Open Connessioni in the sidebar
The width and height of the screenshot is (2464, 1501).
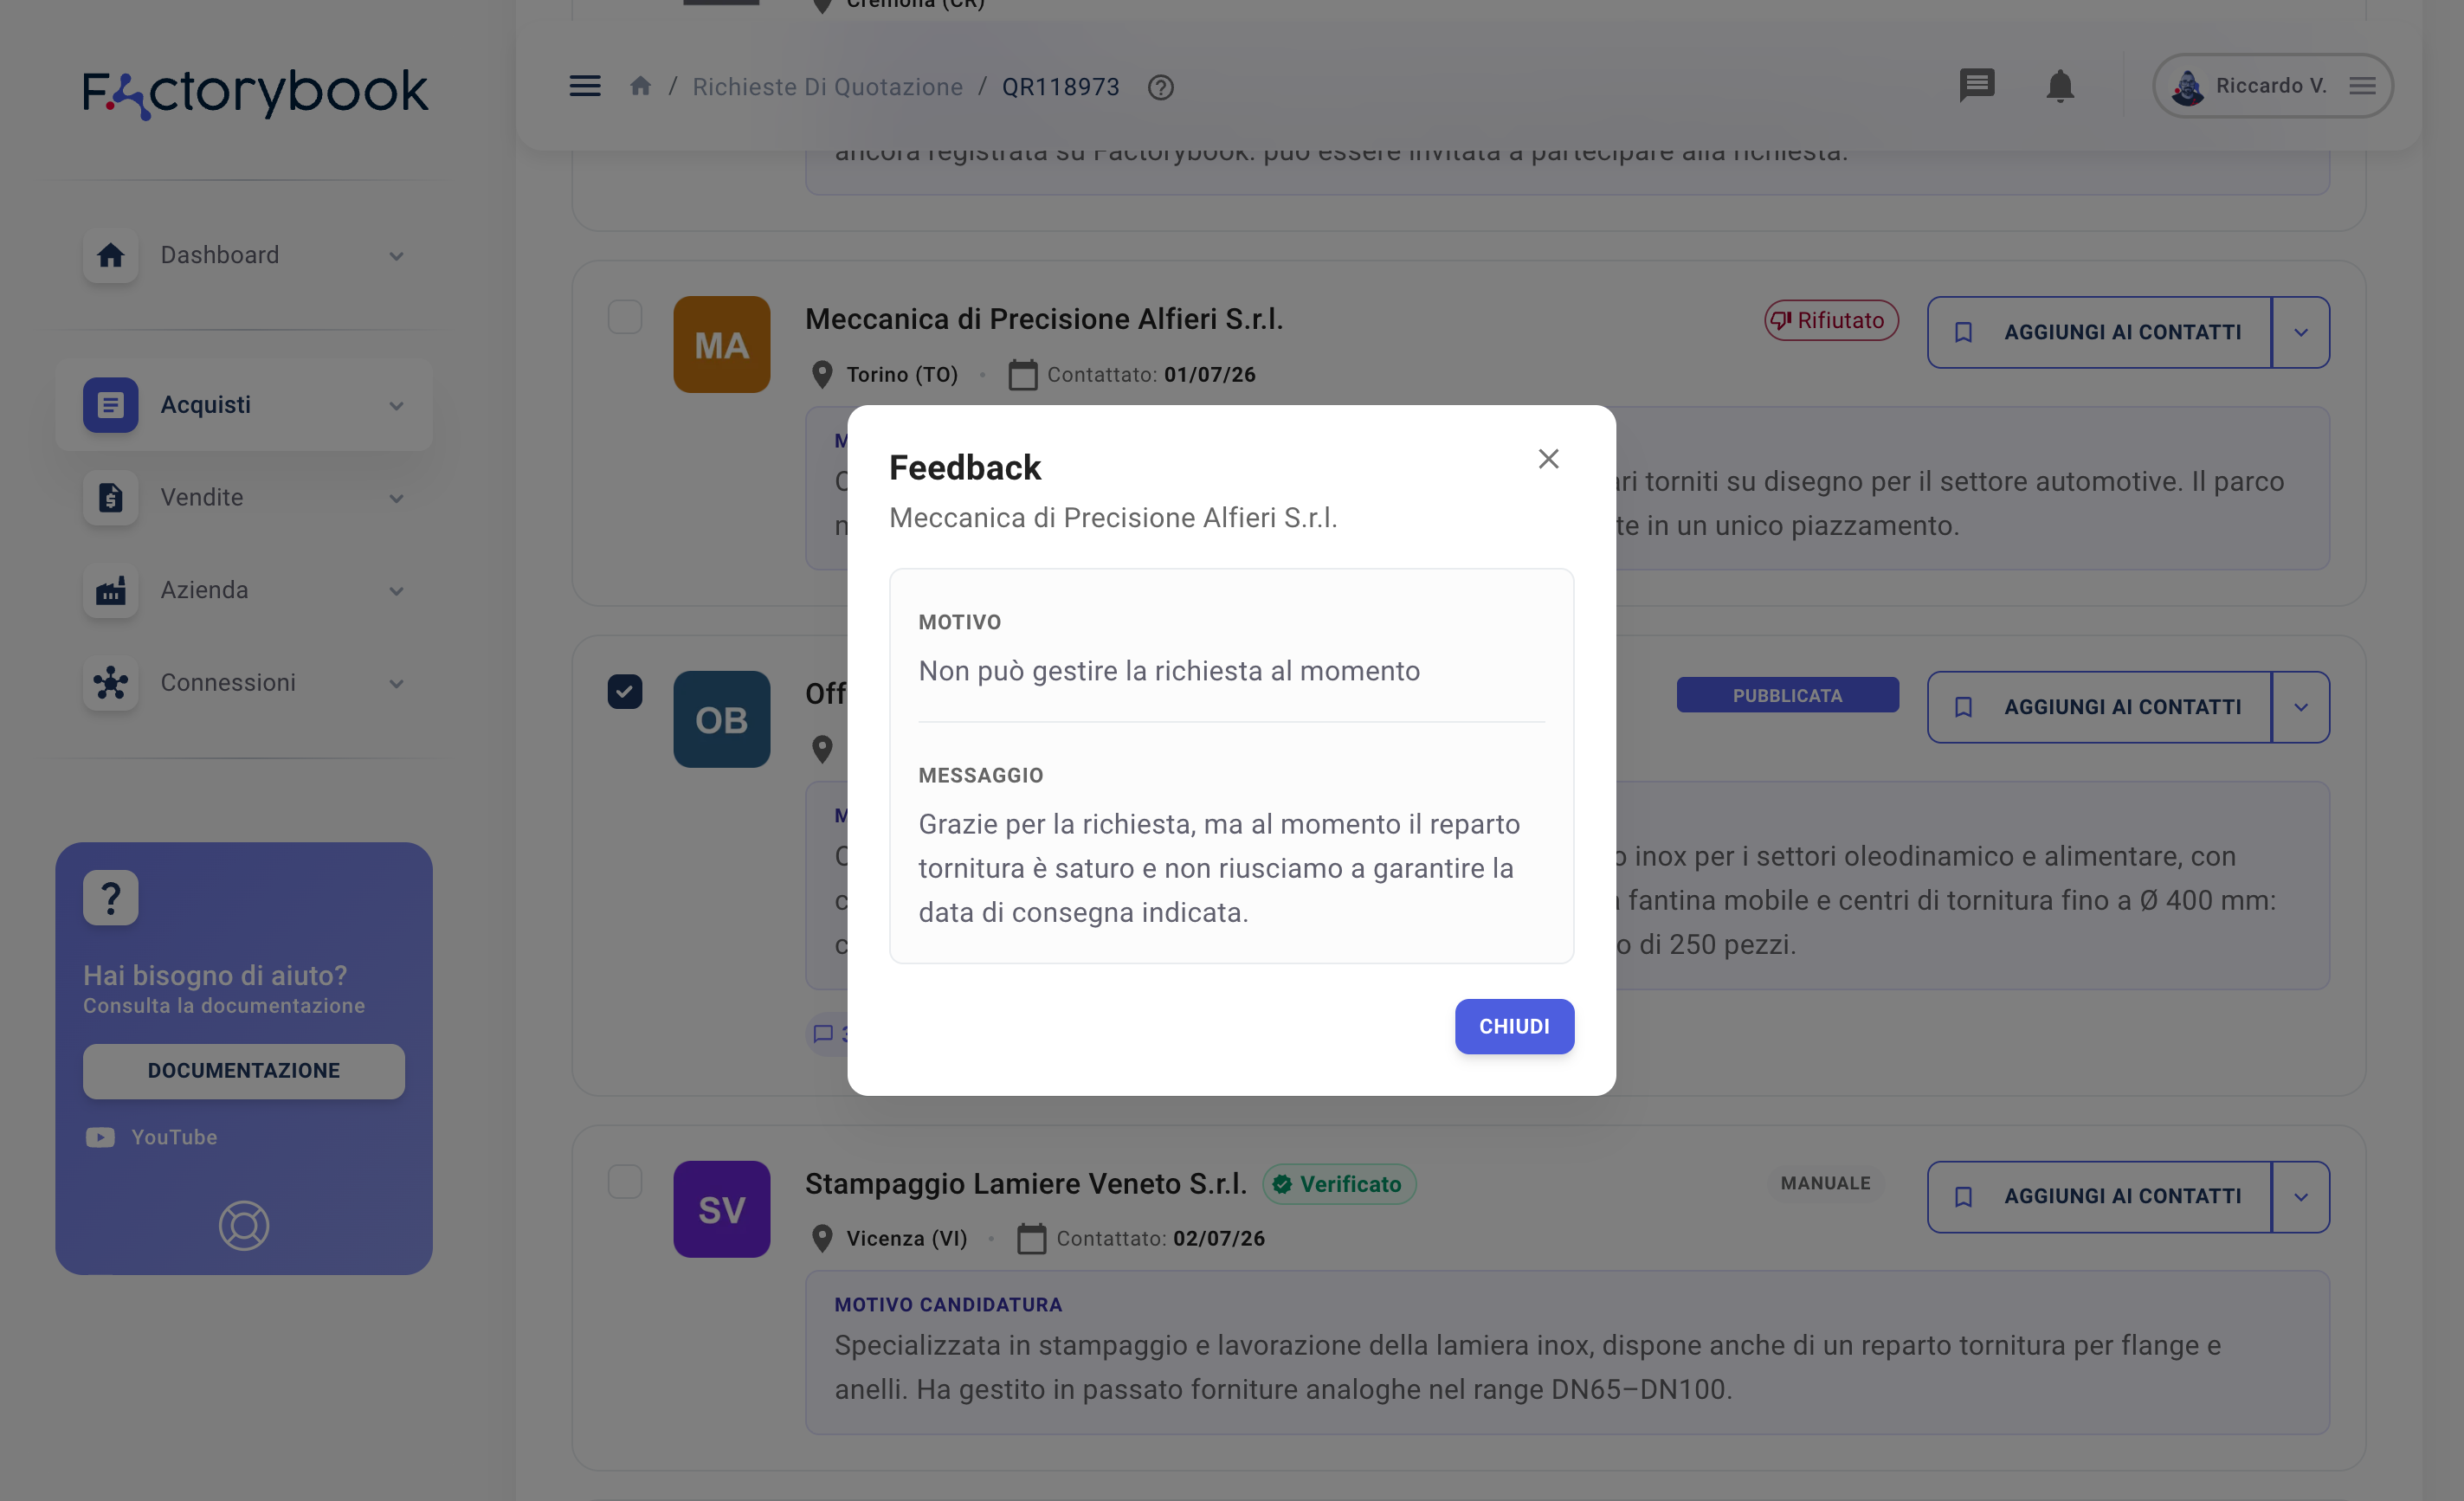coord(244,682)
